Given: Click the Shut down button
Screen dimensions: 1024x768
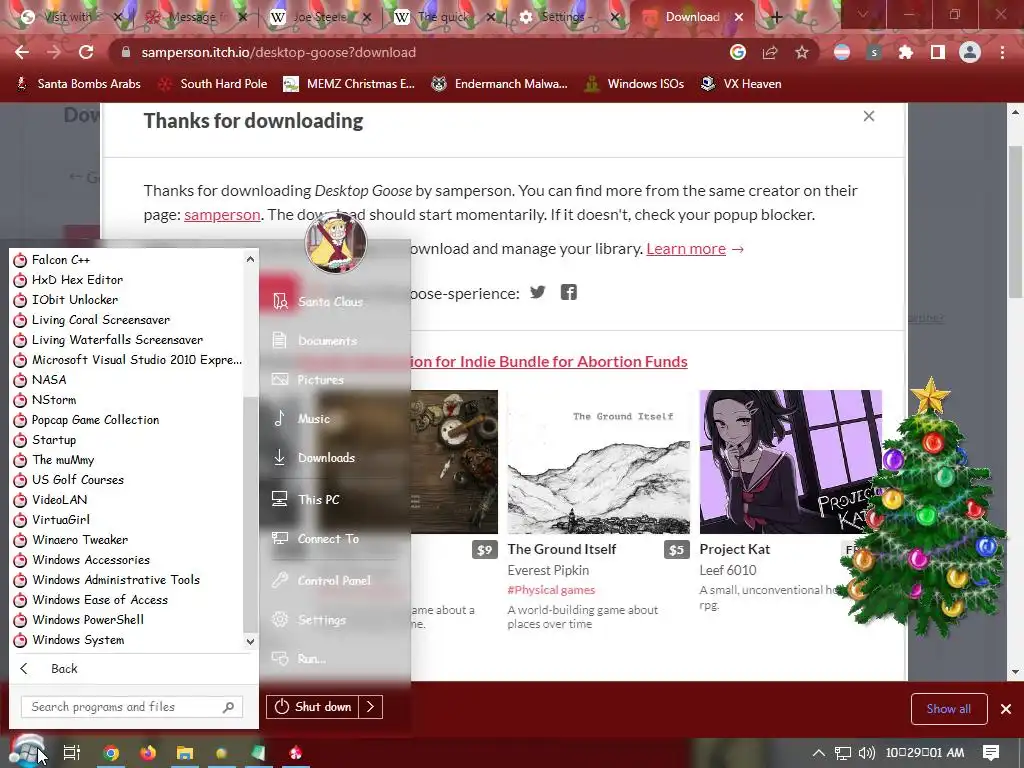Looking at the screenshot, I should pyautogui.click(x=312, y=707).
